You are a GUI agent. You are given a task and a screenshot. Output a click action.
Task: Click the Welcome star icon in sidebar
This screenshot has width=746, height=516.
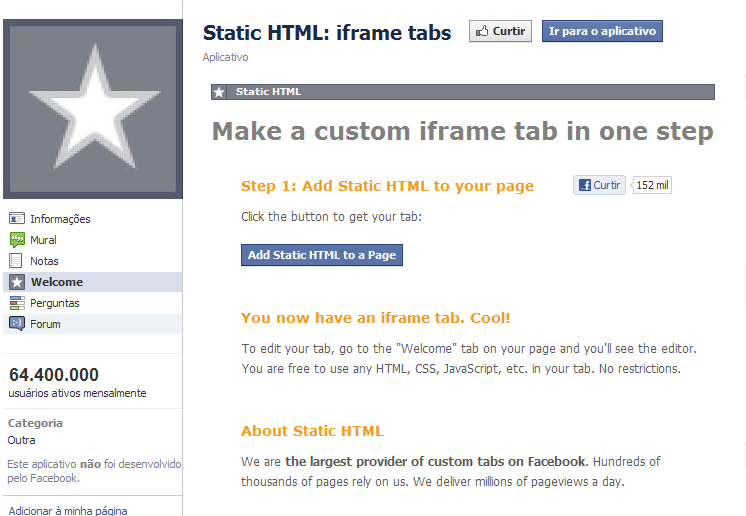17,282
